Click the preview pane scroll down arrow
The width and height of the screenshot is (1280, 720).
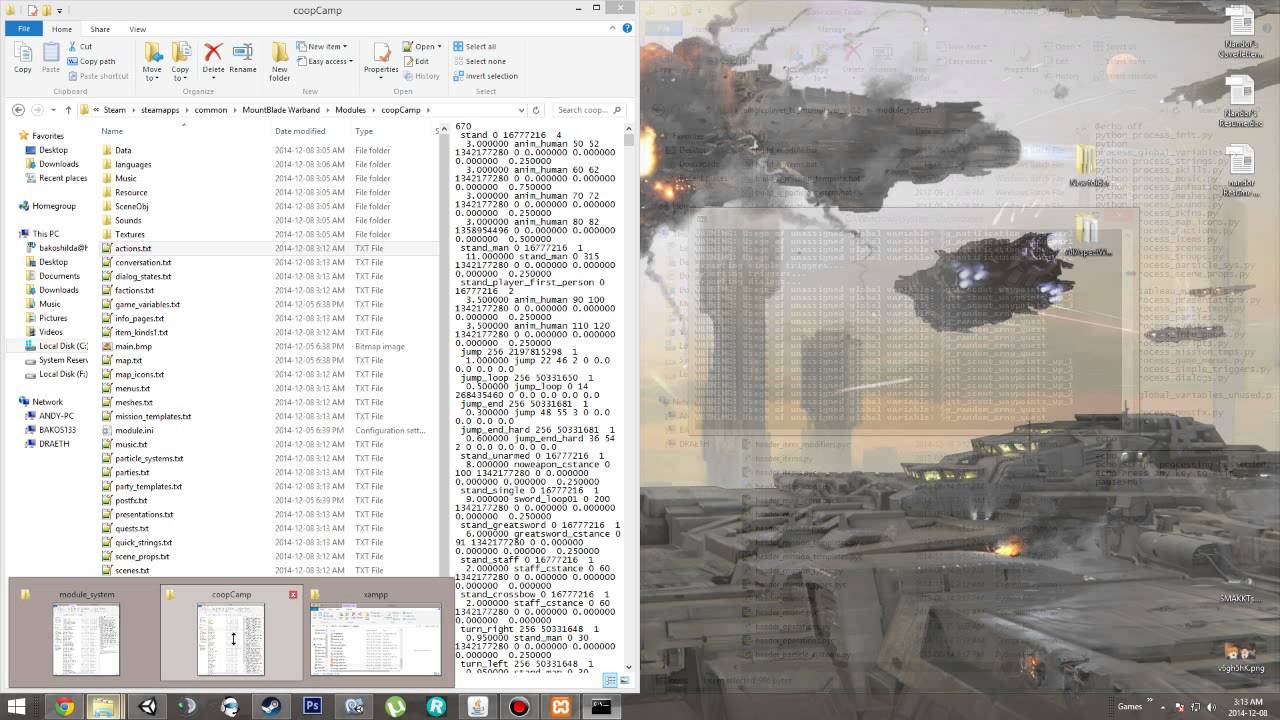pos(629,667)
